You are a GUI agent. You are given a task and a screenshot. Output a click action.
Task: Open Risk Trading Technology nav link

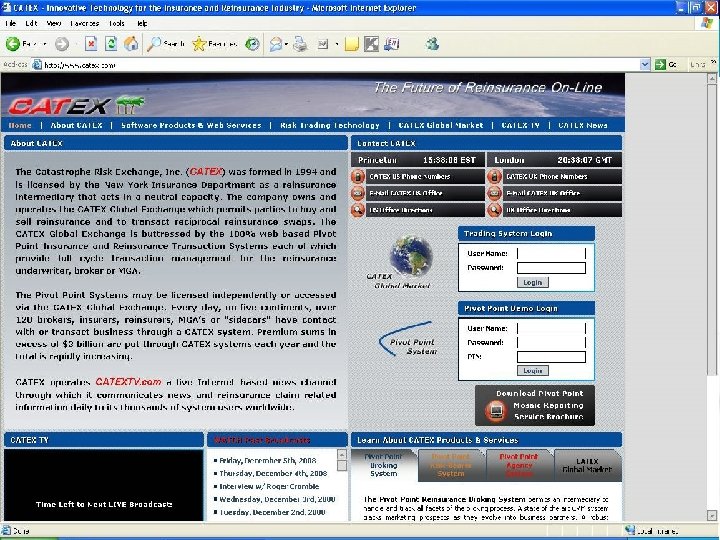click(330, 125)
